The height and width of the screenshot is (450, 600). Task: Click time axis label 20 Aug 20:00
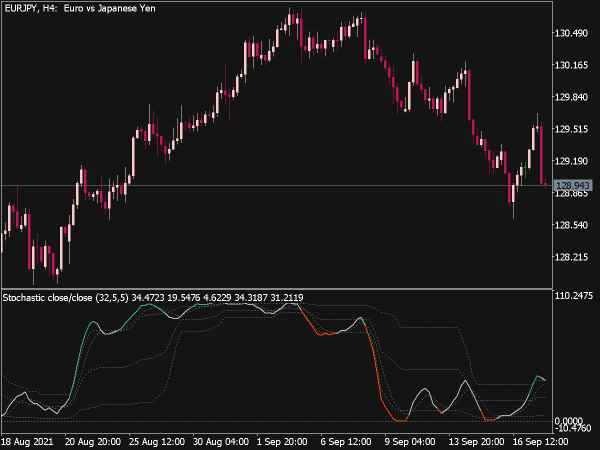click(x=93, y=442)
